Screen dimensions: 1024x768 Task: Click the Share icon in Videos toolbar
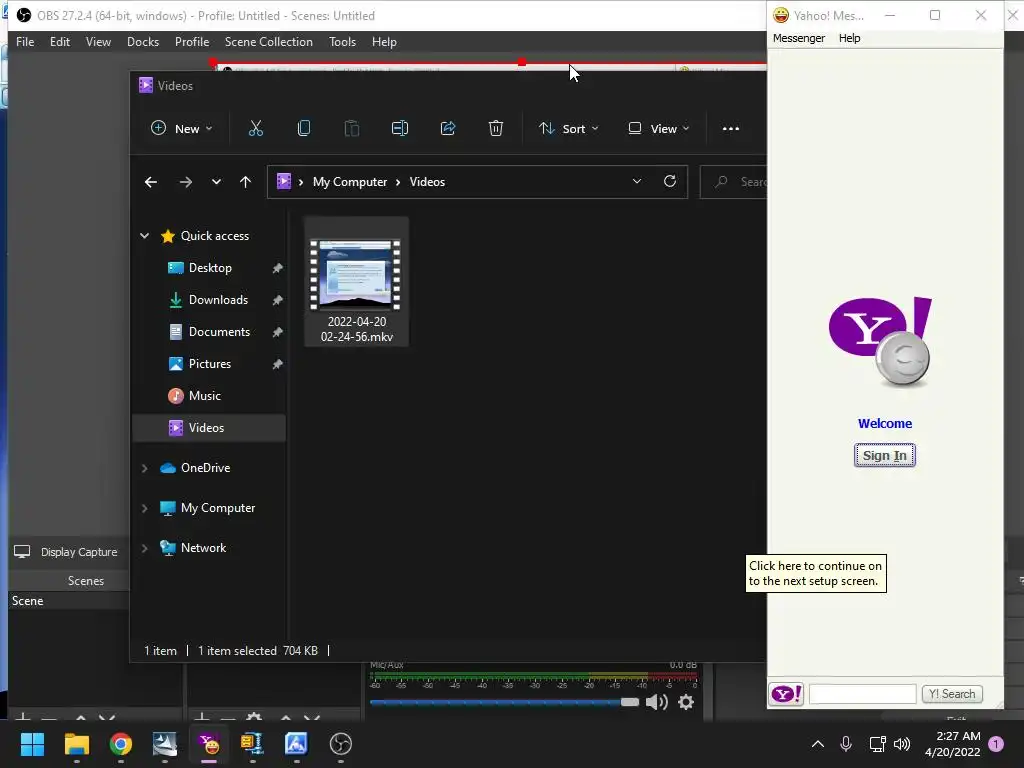coord(448,129)
